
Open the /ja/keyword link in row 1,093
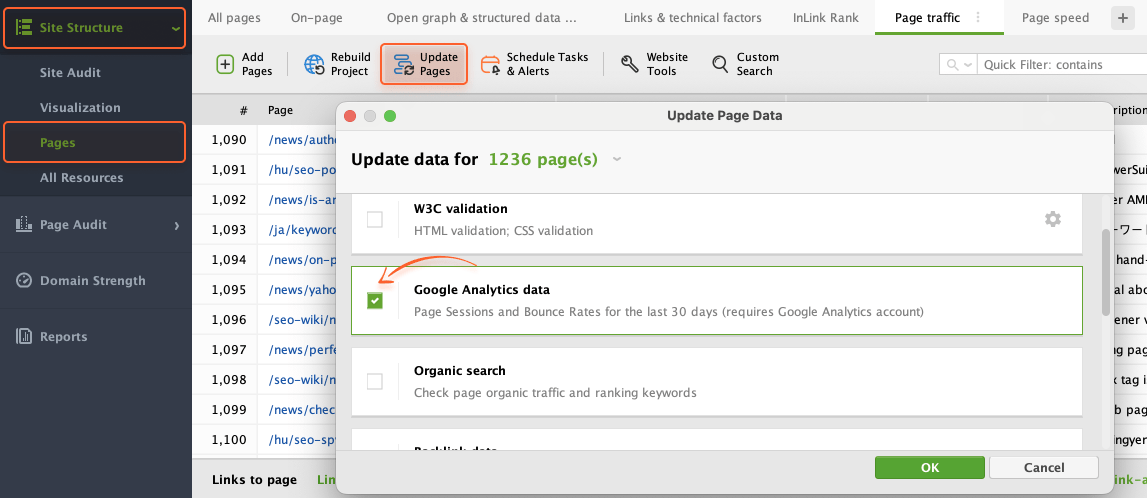click(x=302, y=230)
